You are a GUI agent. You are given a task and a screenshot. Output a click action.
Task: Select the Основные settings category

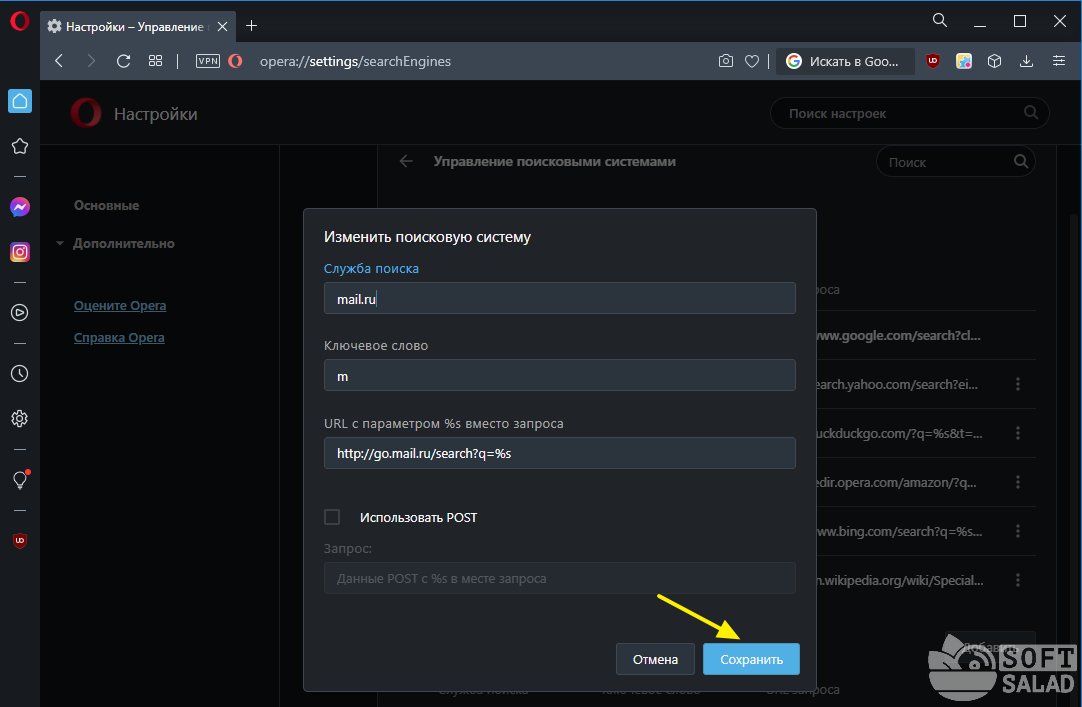tap(106, 205)
